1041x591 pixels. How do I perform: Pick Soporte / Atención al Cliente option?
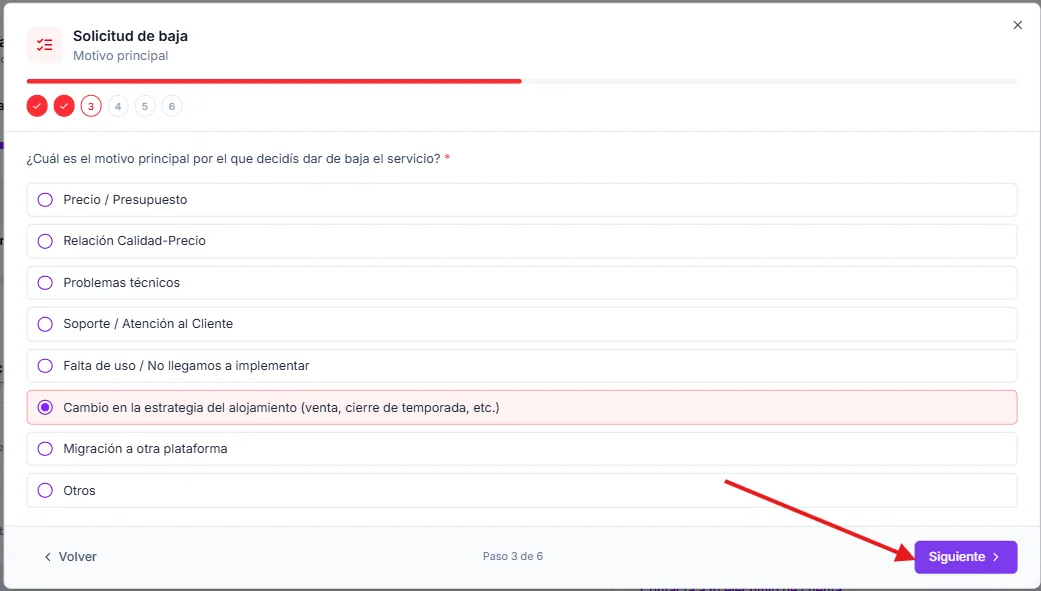[522, 324]
